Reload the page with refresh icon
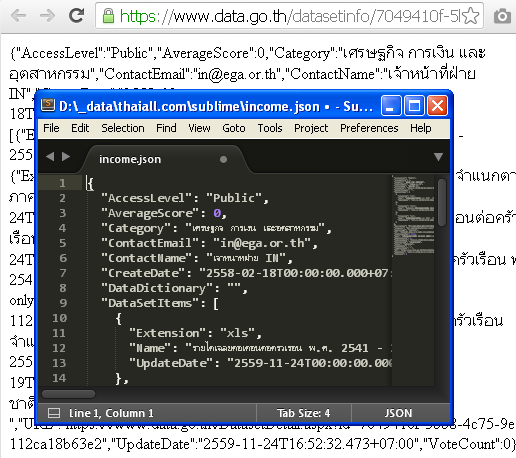516x458 pixels. [x=76, y=15]
